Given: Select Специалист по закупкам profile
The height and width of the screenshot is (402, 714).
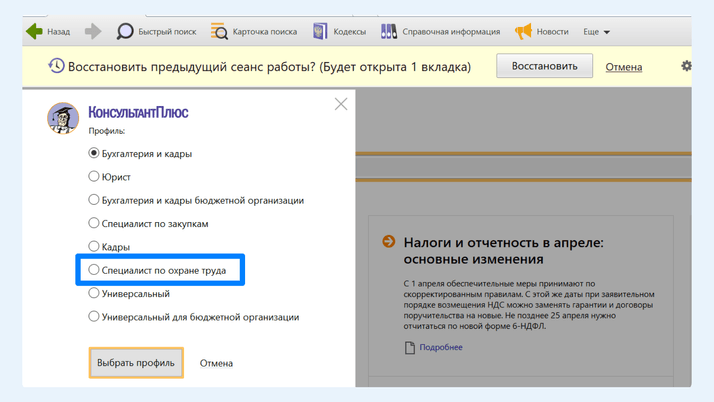Looking at the screenshot, I should [x=148, y=224].
